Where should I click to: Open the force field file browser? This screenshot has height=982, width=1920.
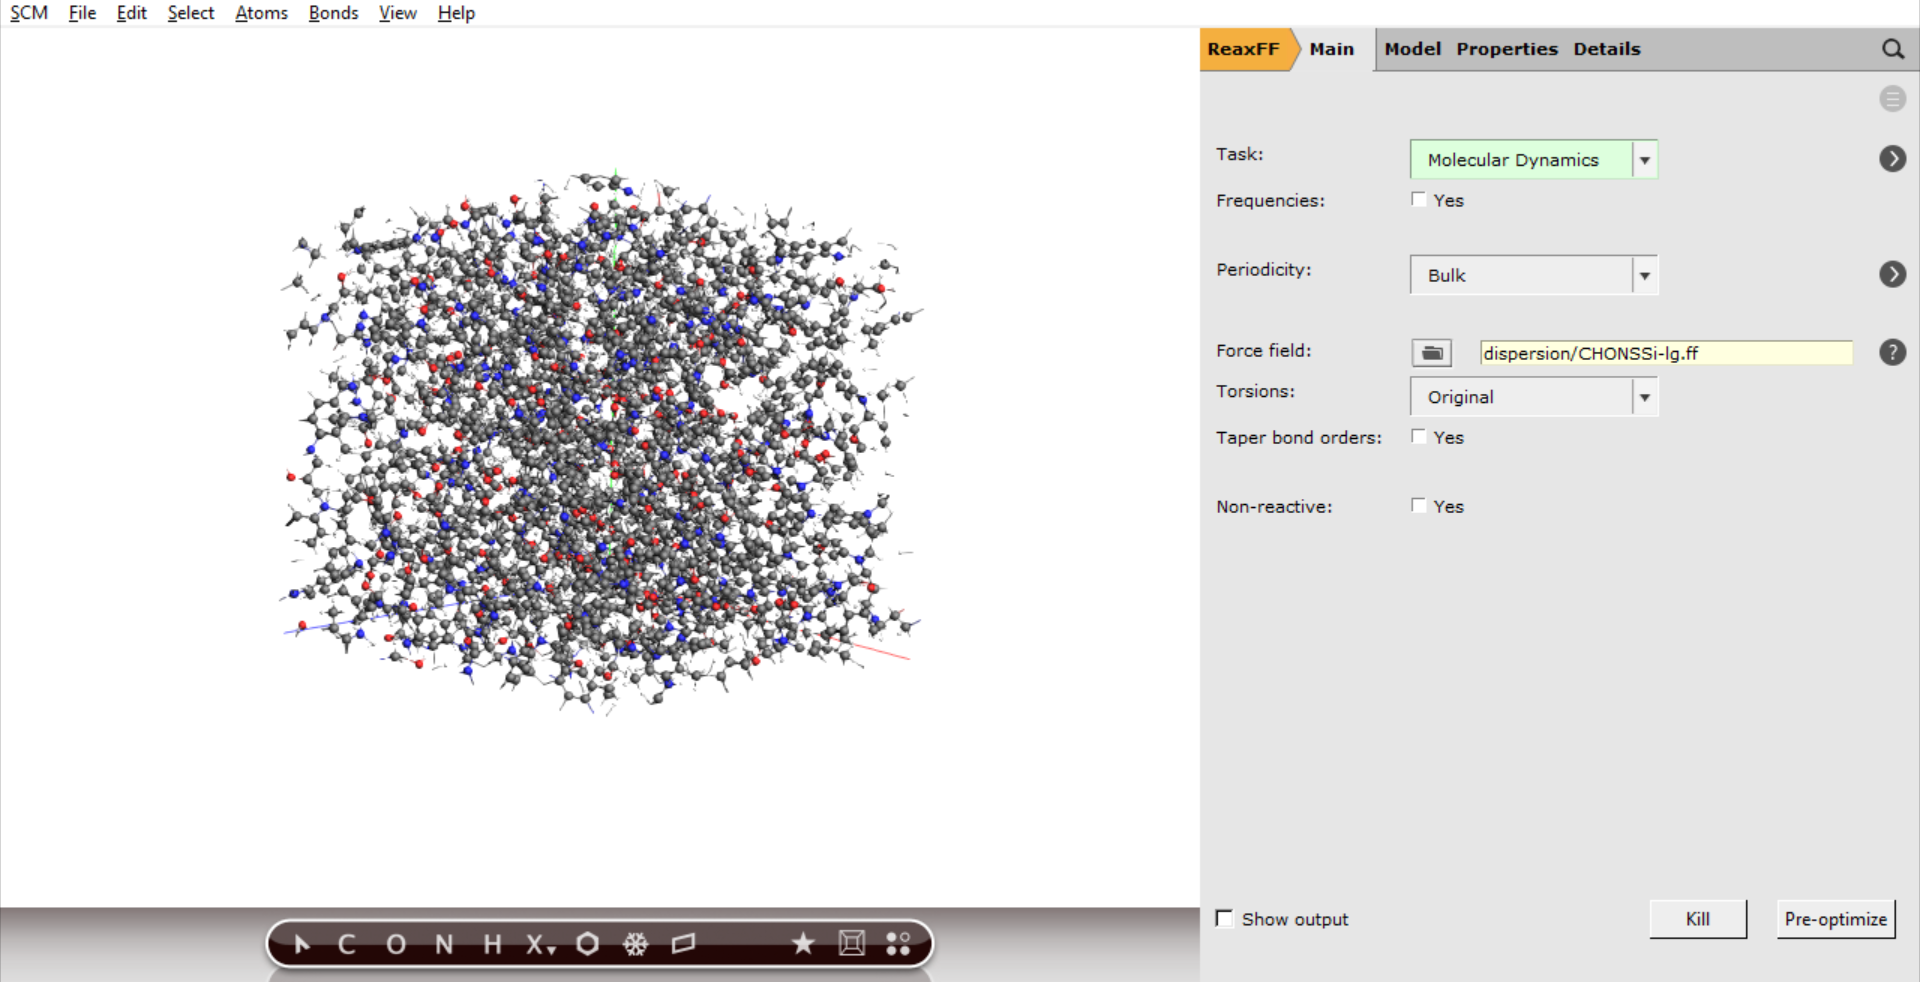[1430, 352]
